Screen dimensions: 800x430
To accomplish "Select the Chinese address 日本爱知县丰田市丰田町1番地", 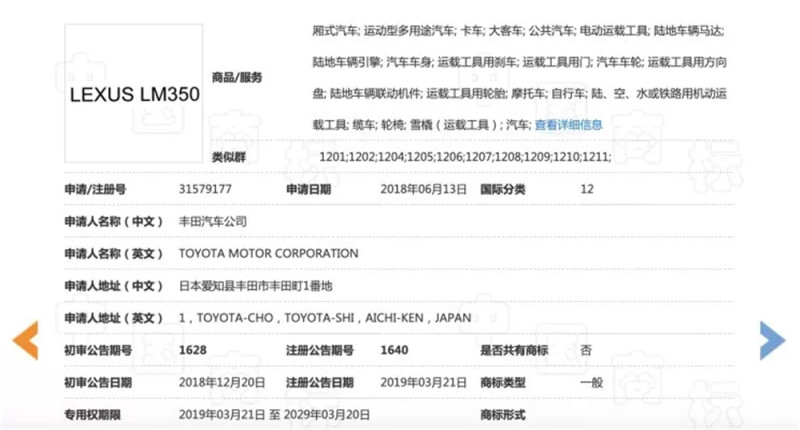I will pos(255,286).
